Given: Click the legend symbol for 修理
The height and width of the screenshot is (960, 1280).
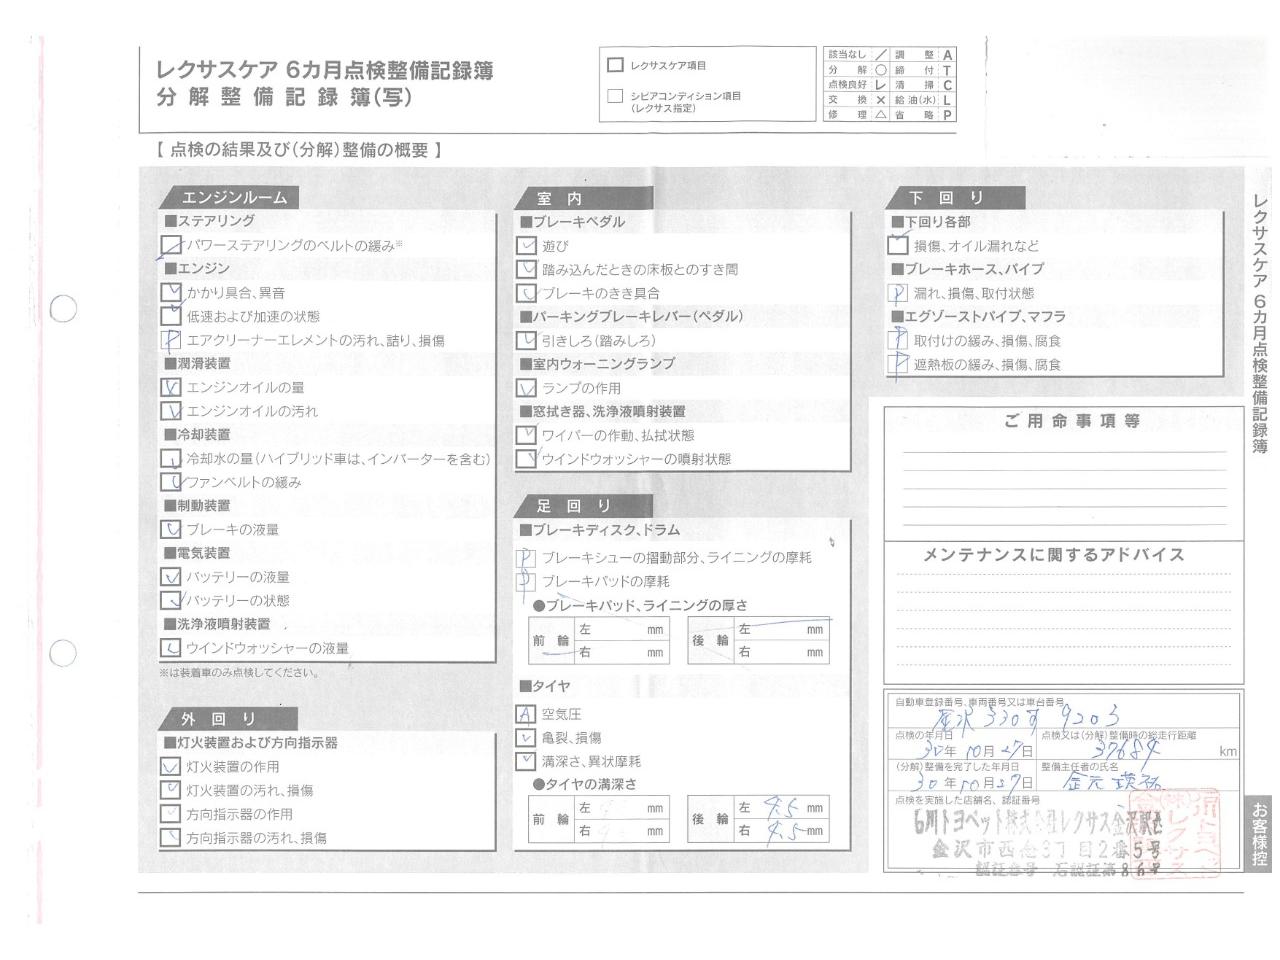Looking at the screenshot, I should (x=881, y=115).
